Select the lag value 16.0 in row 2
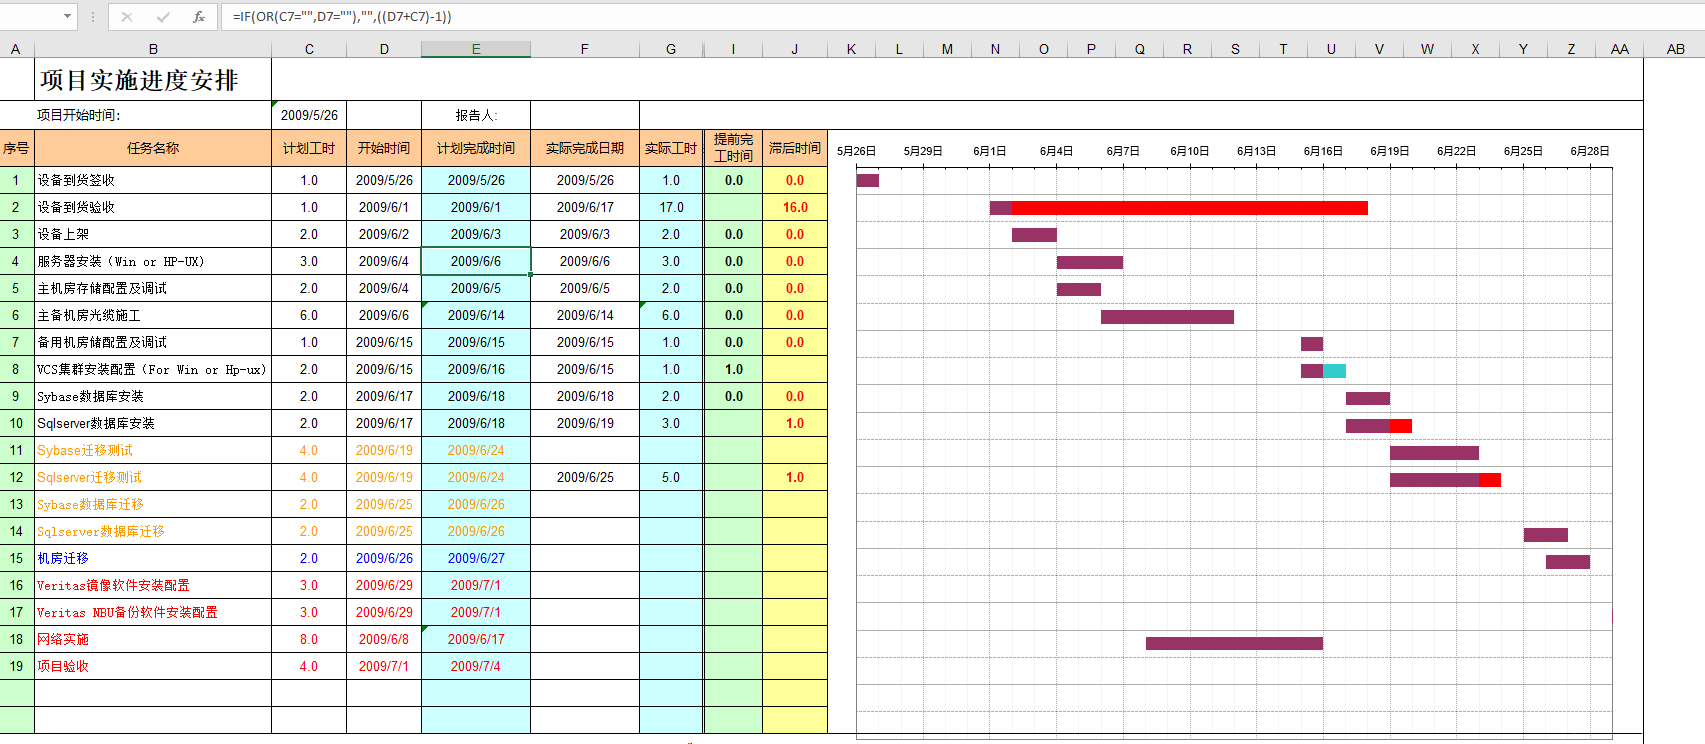Image resolution: width=1705 pixels, height=744 pixels. [x=795, y=207]
